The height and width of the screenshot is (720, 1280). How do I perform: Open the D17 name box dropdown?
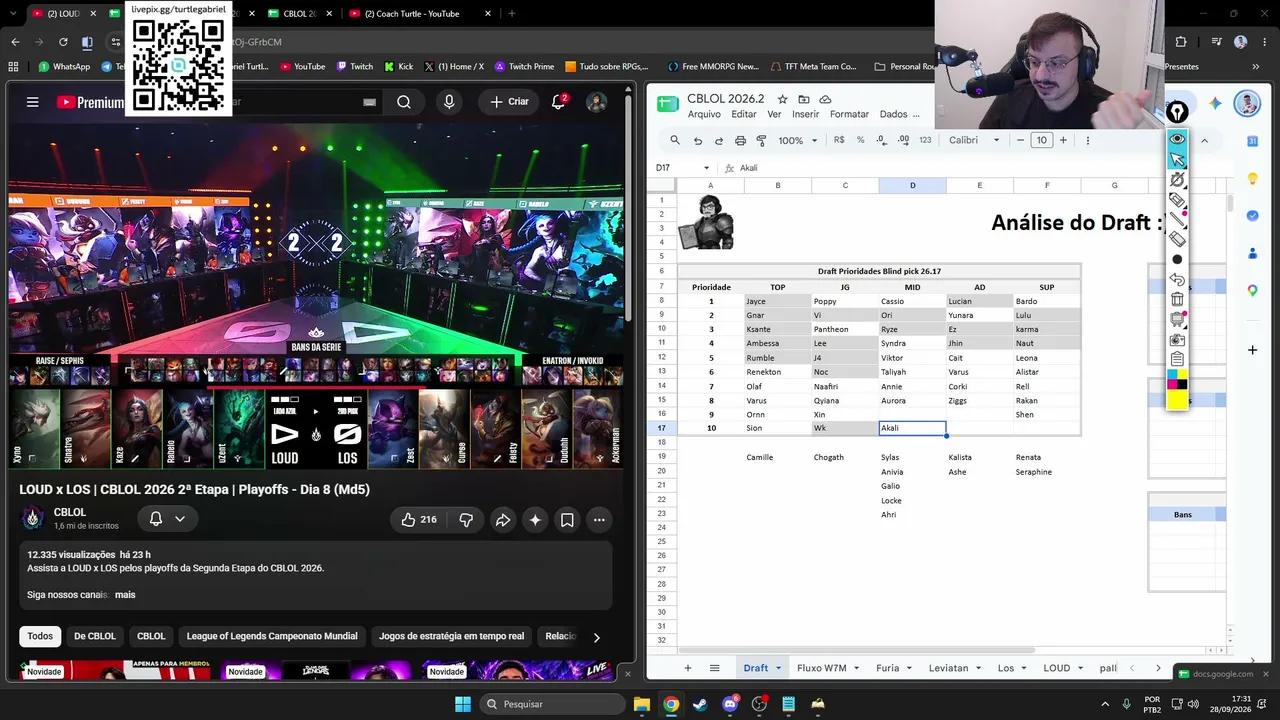[706, 168]
